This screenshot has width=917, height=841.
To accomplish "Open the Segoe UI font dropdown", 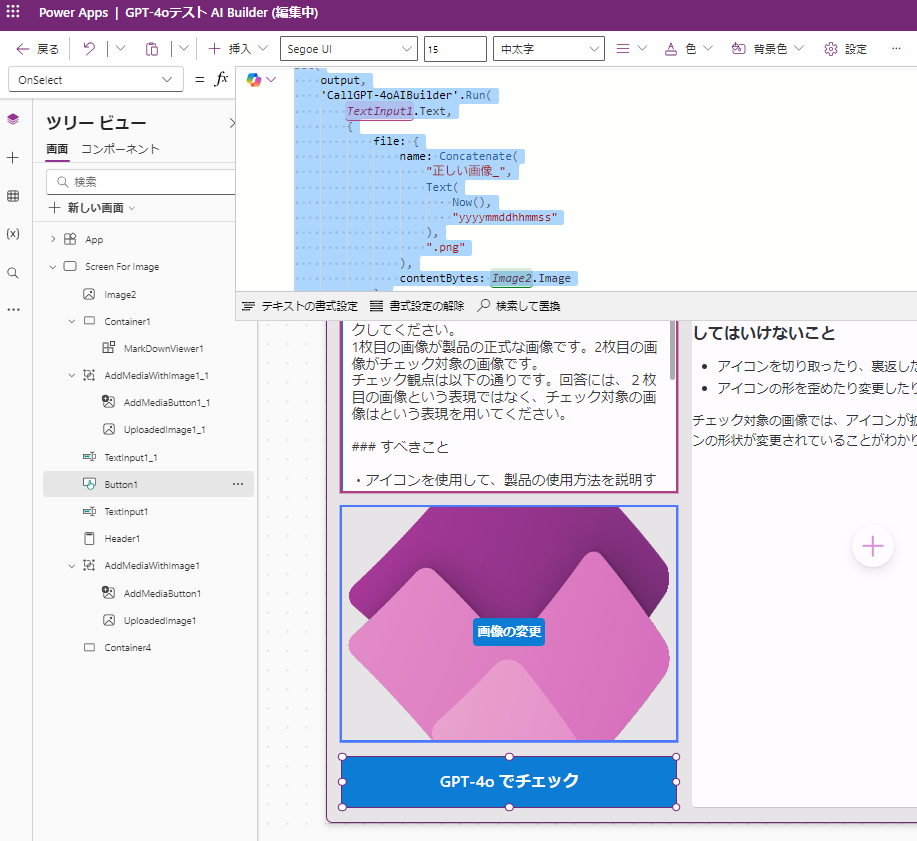I will coord(349,49).
